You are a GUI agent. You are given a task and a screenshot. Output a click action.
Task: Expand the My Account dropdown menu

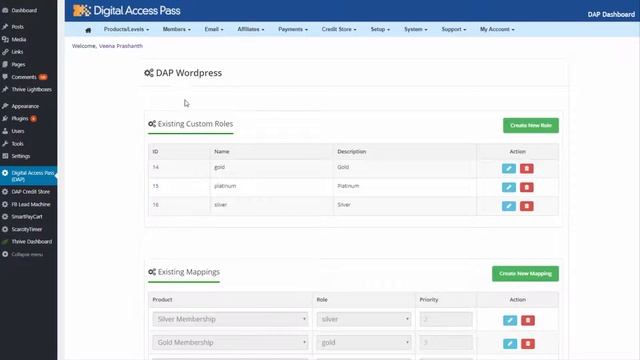coord(497,29)
